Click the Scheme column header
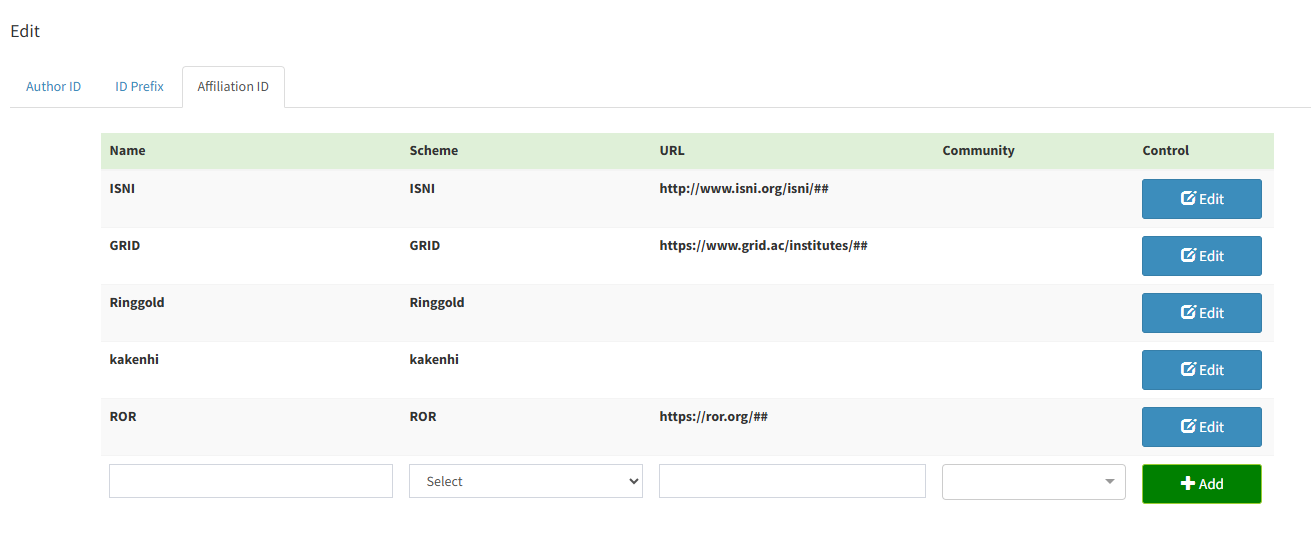The image size is (1311, 542). (x=433, y=150)
